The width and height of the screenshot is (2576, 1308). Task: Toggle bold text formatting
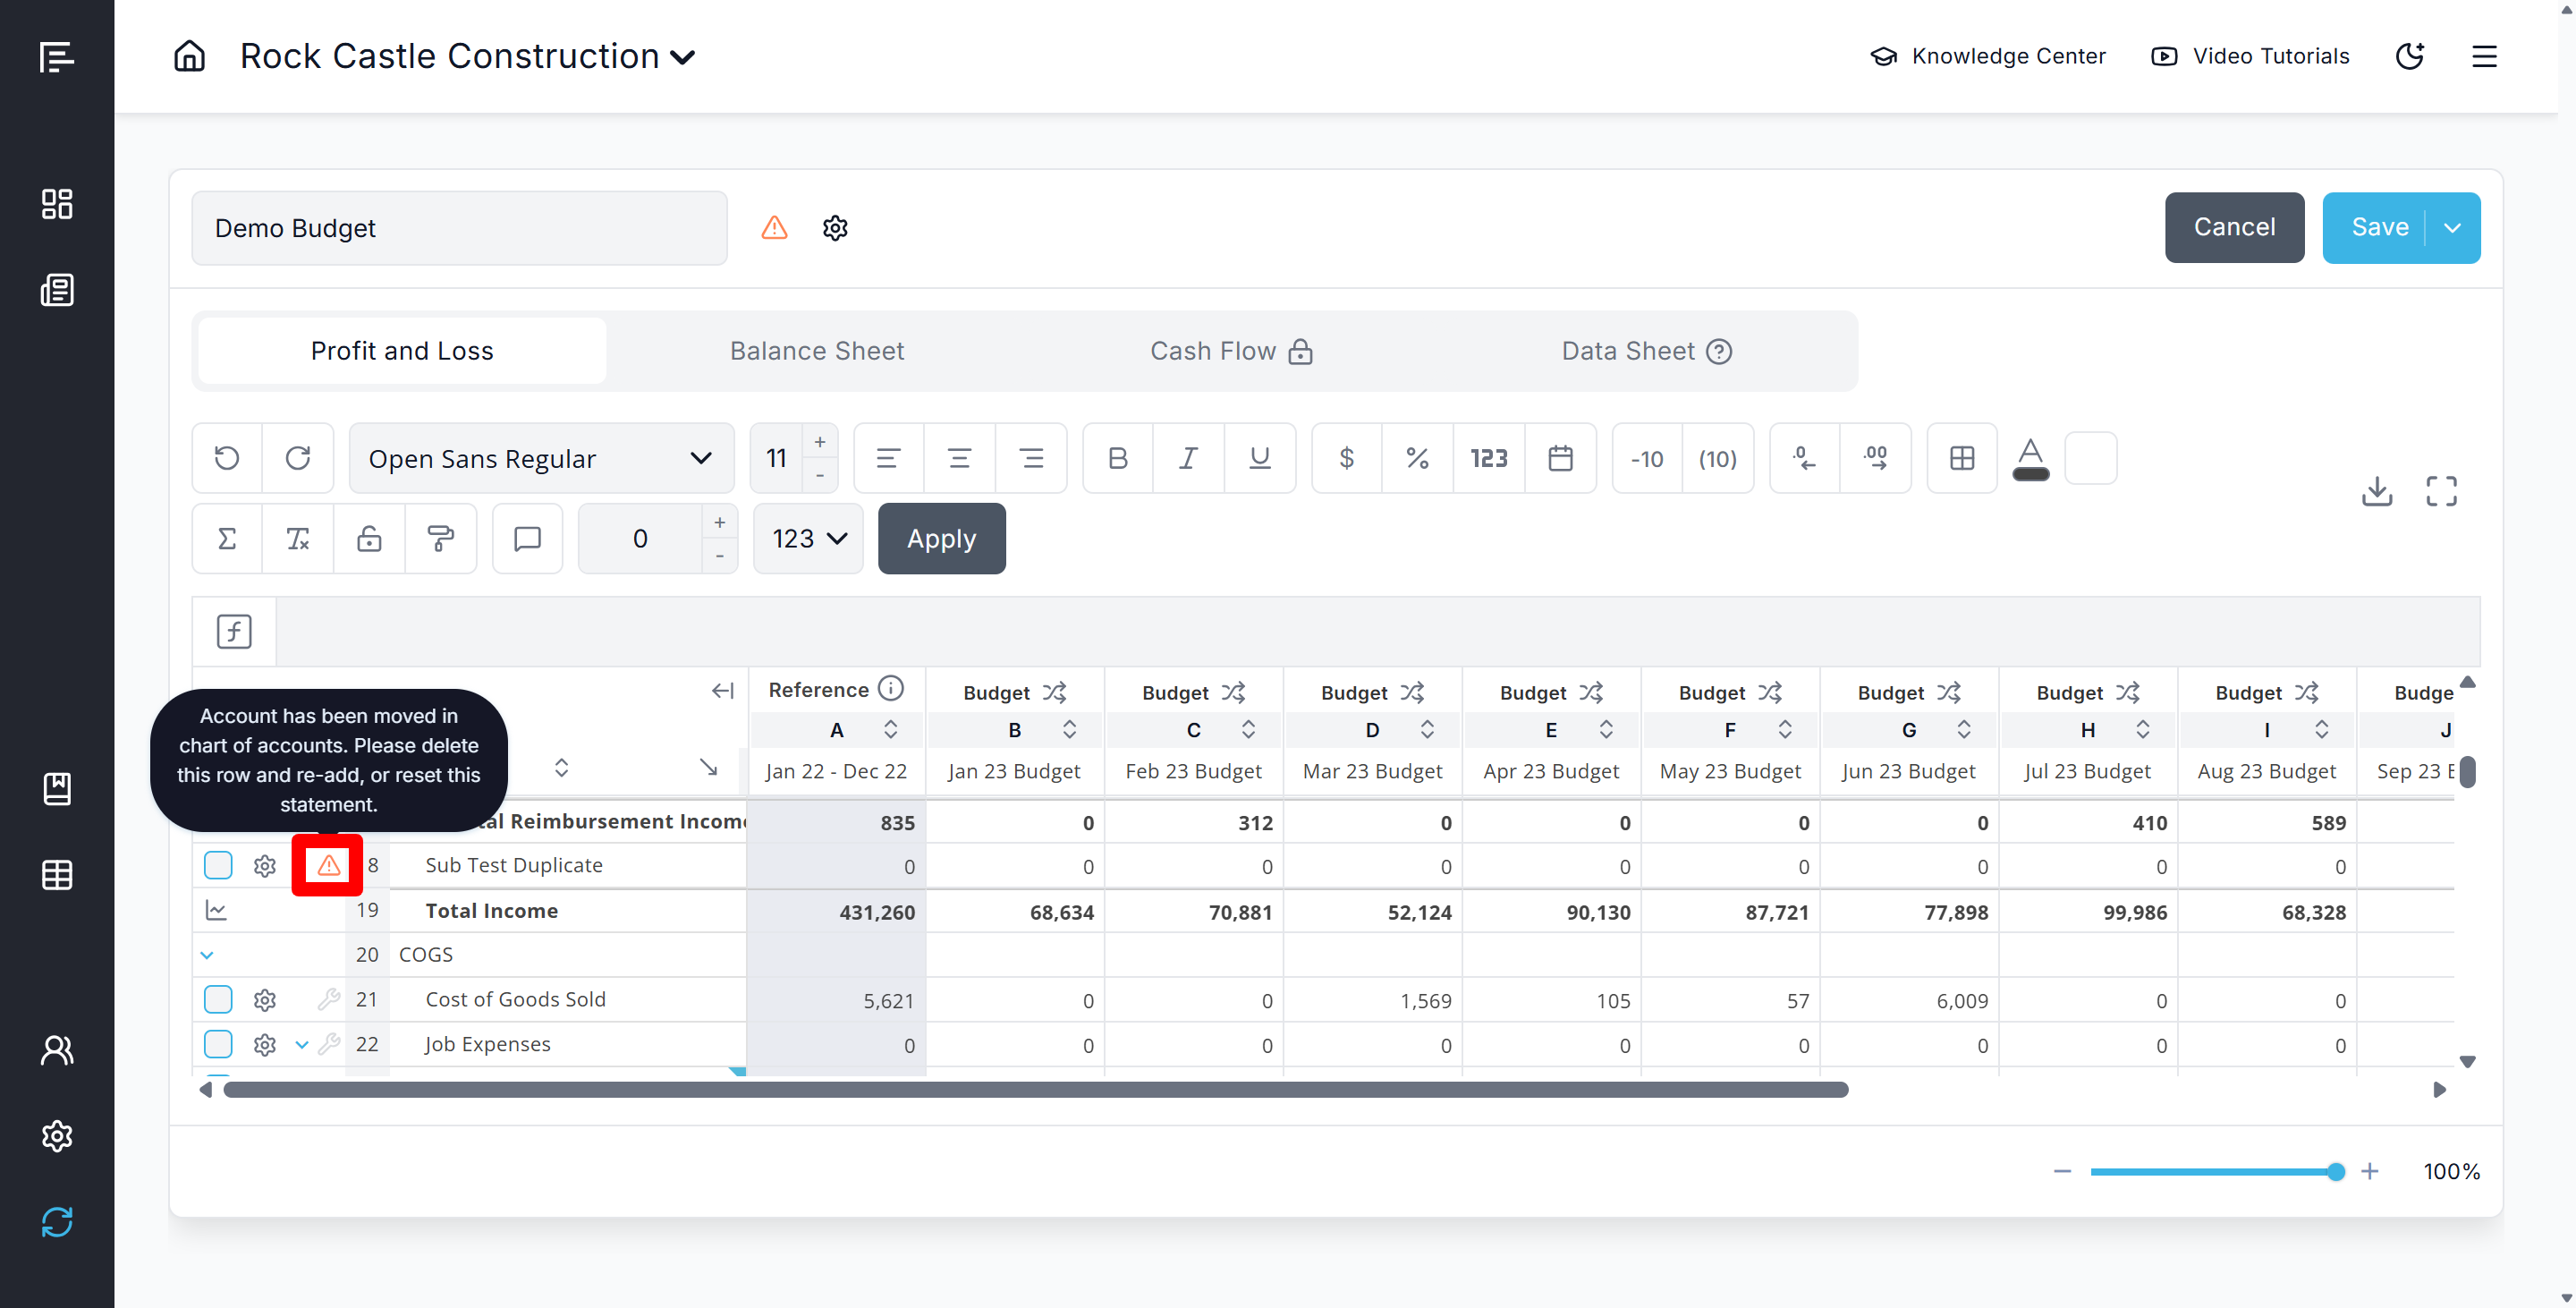pyautogui.click(x=1117, y=458)
